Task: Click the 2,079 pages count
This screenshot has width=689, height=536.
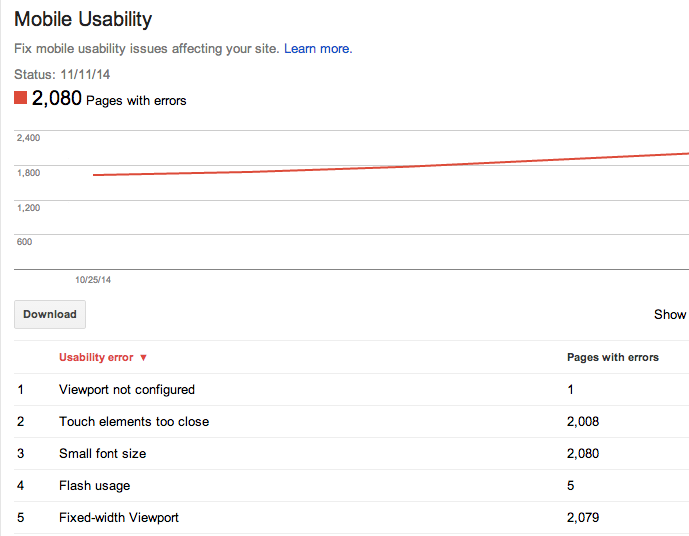Action: click(x=583, y=517)
